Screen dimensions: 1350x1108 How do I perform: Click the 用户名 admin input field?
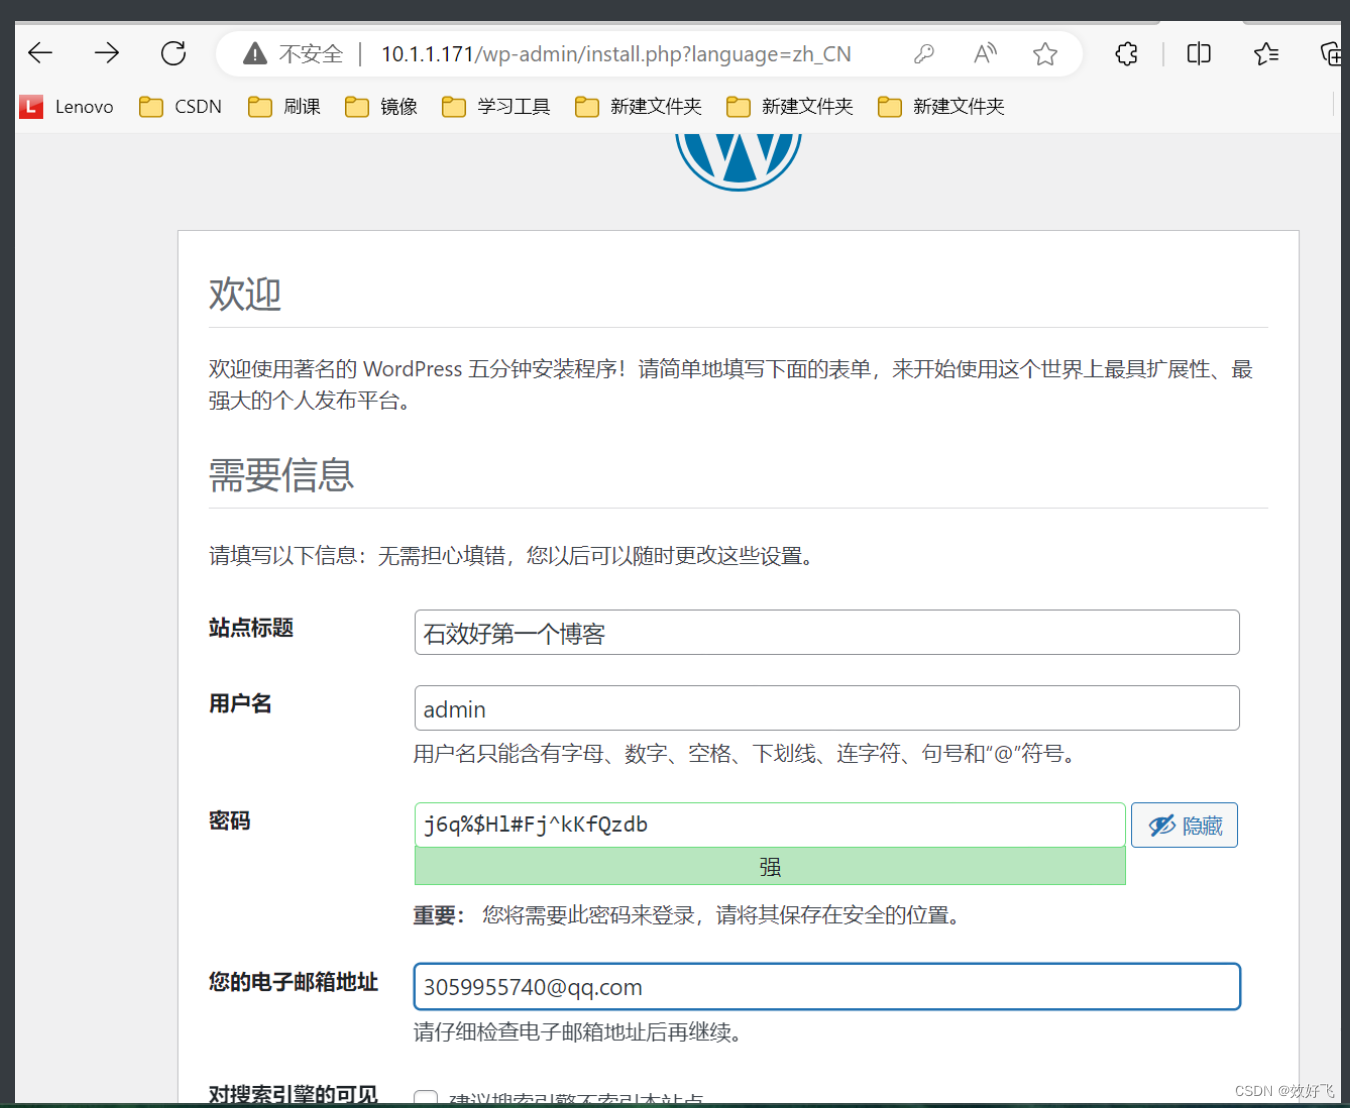(x=827, y=708)
